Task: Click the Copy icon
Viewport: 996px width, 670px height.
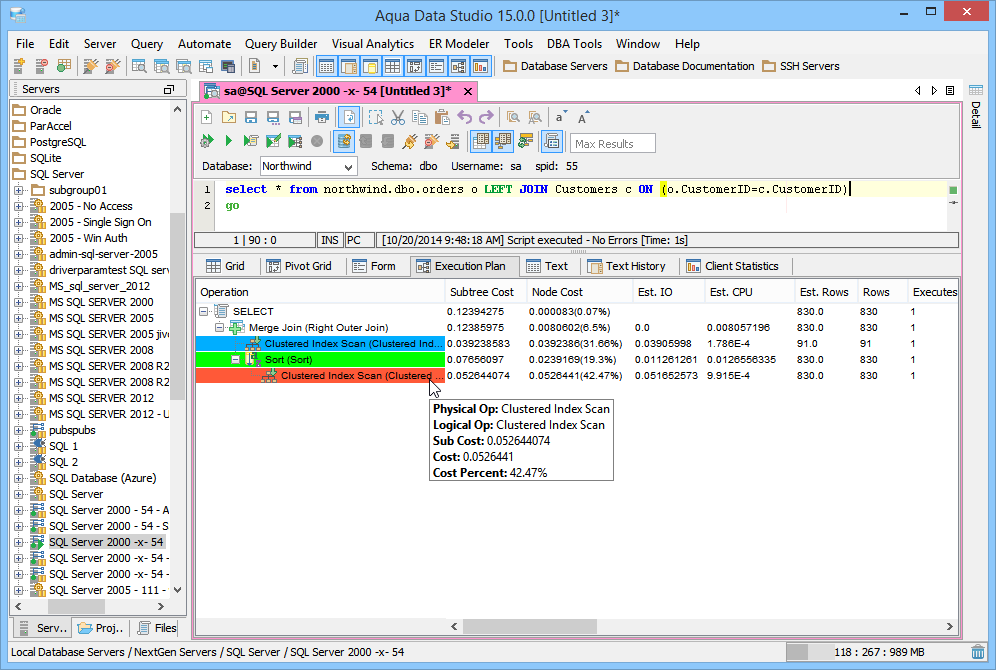Action: point(420,117)
